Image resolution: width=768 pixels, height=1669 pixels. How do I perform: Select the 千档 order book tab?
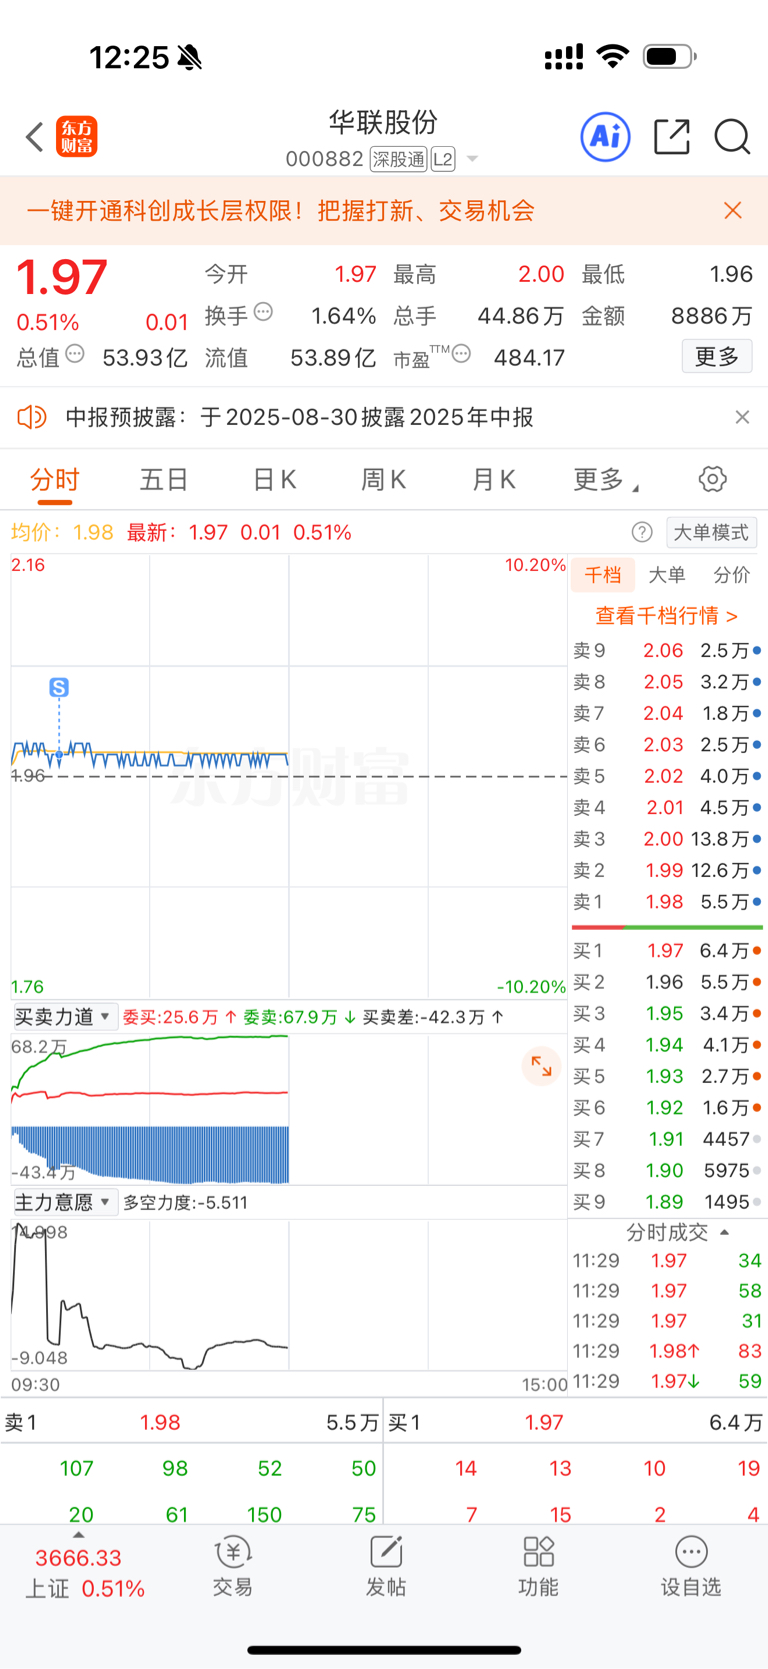pos(603,575)
